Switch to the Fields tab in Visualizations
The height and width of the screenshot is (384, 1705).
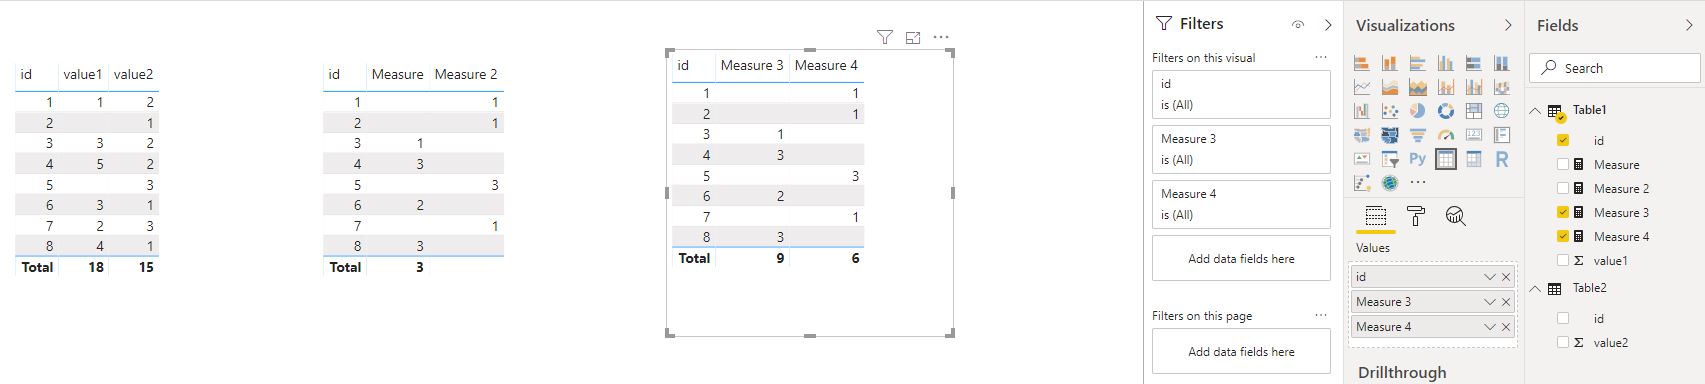[1376, 216]
